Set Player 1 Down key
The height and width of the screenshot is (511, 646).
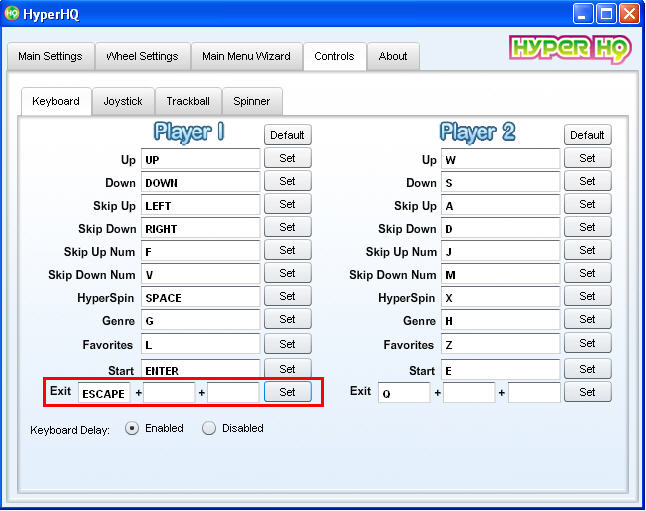287,181
